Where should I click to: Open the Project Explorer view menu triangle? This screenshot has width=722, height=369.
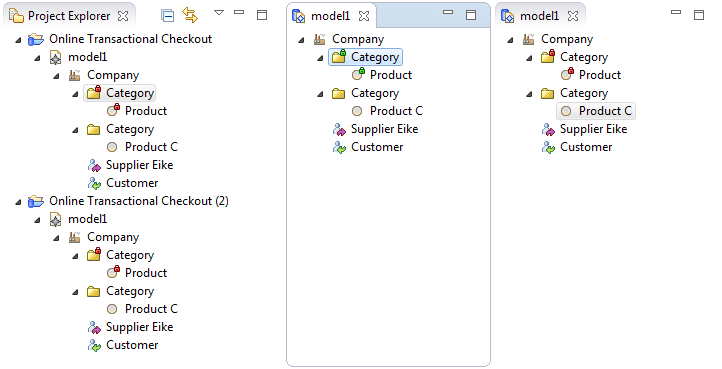coord(219,12)
